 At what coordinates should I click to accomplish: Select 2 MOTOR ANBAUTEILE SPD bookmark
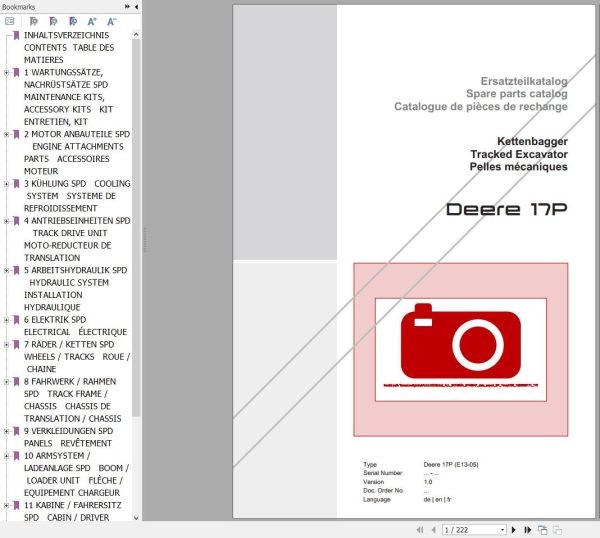pos(77,153)
